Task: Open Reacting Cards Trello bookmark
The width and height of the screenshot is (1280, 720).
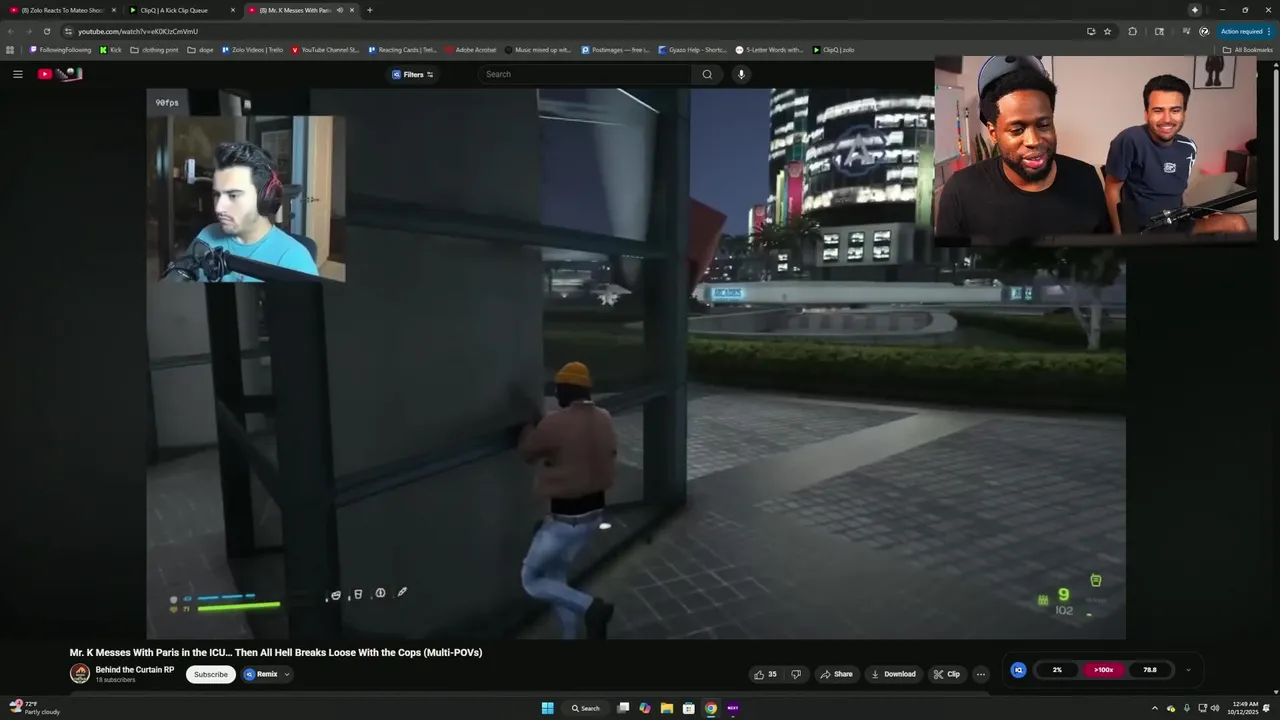Action: [402, 49]
